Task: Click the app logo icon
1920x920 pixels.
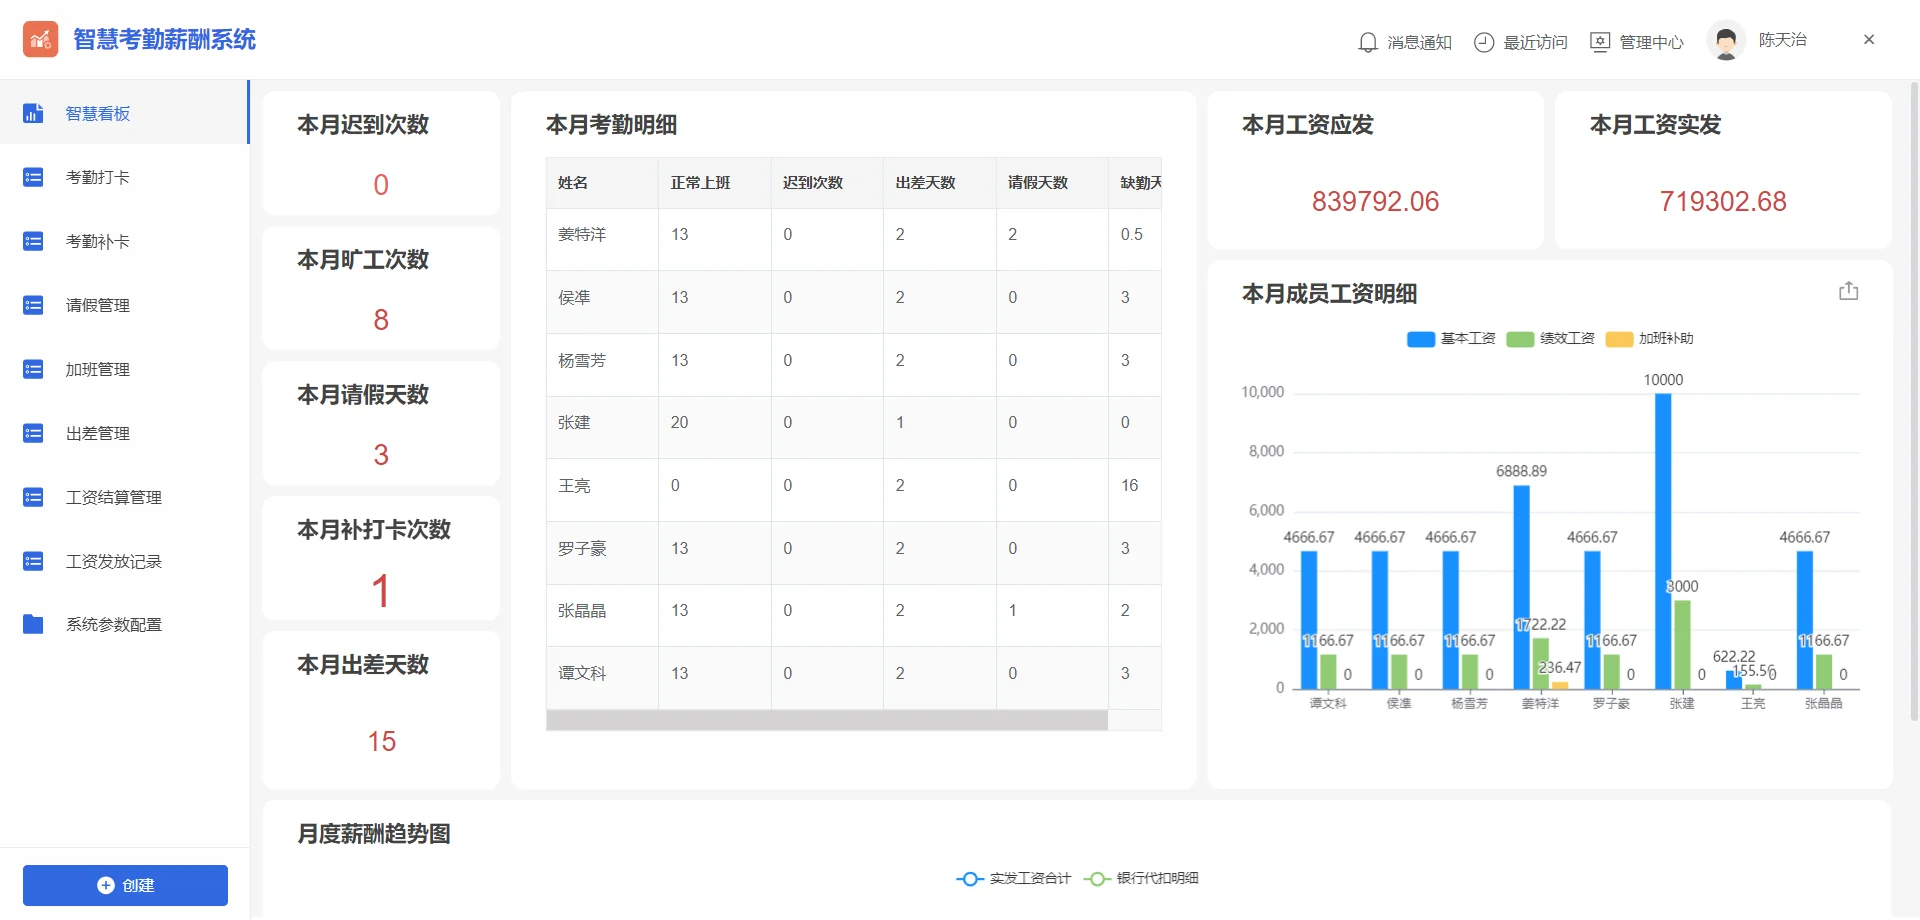Action: pos(40,39)
